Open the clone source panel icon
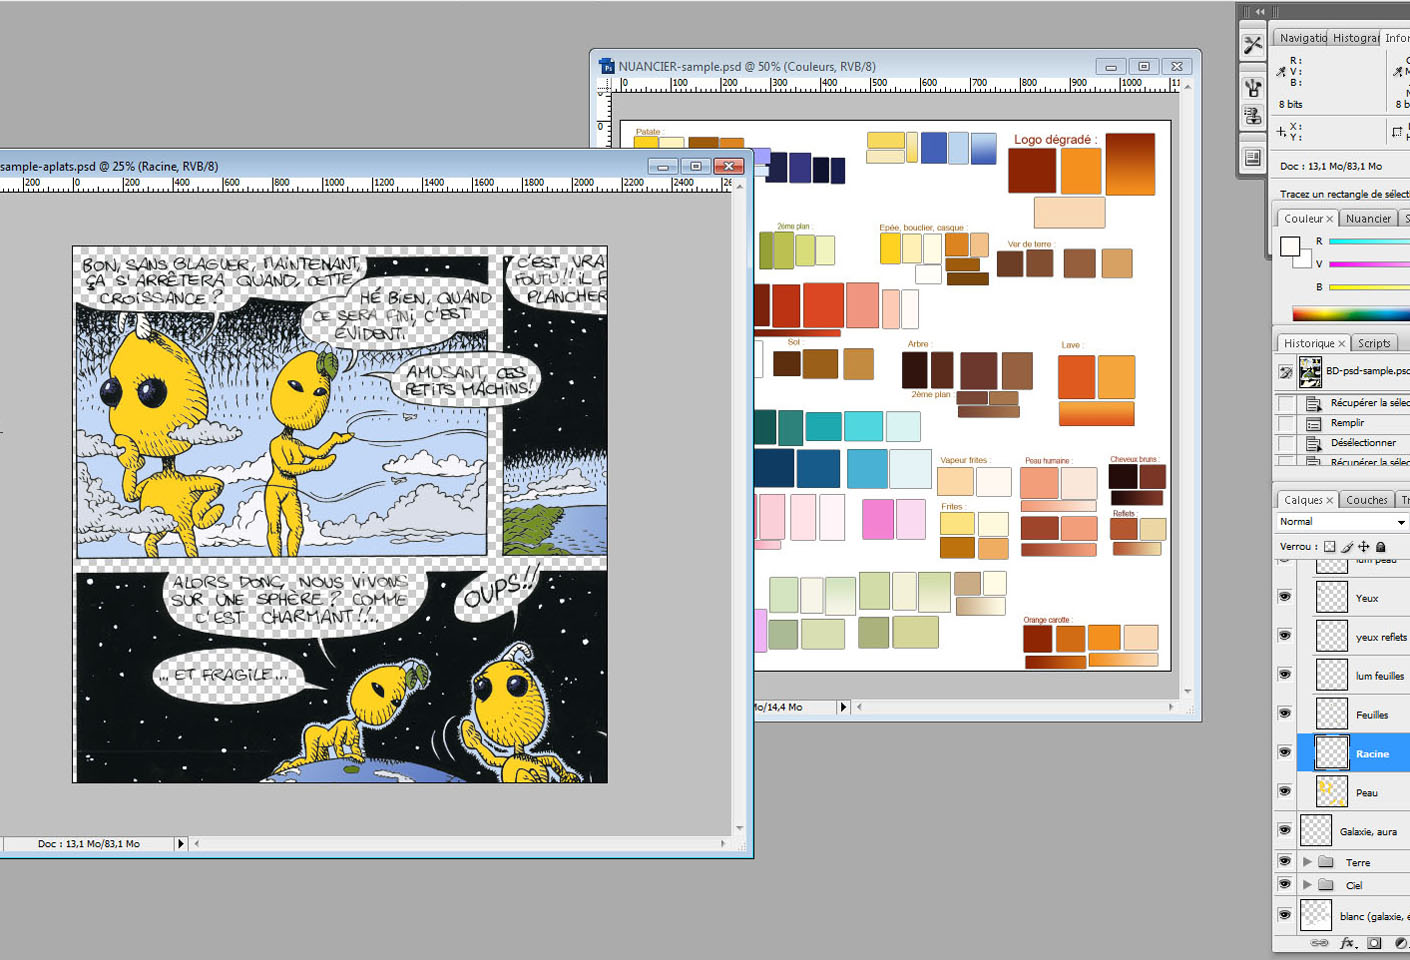This screenshot has width=1410, height=960. click(1253, 116)
